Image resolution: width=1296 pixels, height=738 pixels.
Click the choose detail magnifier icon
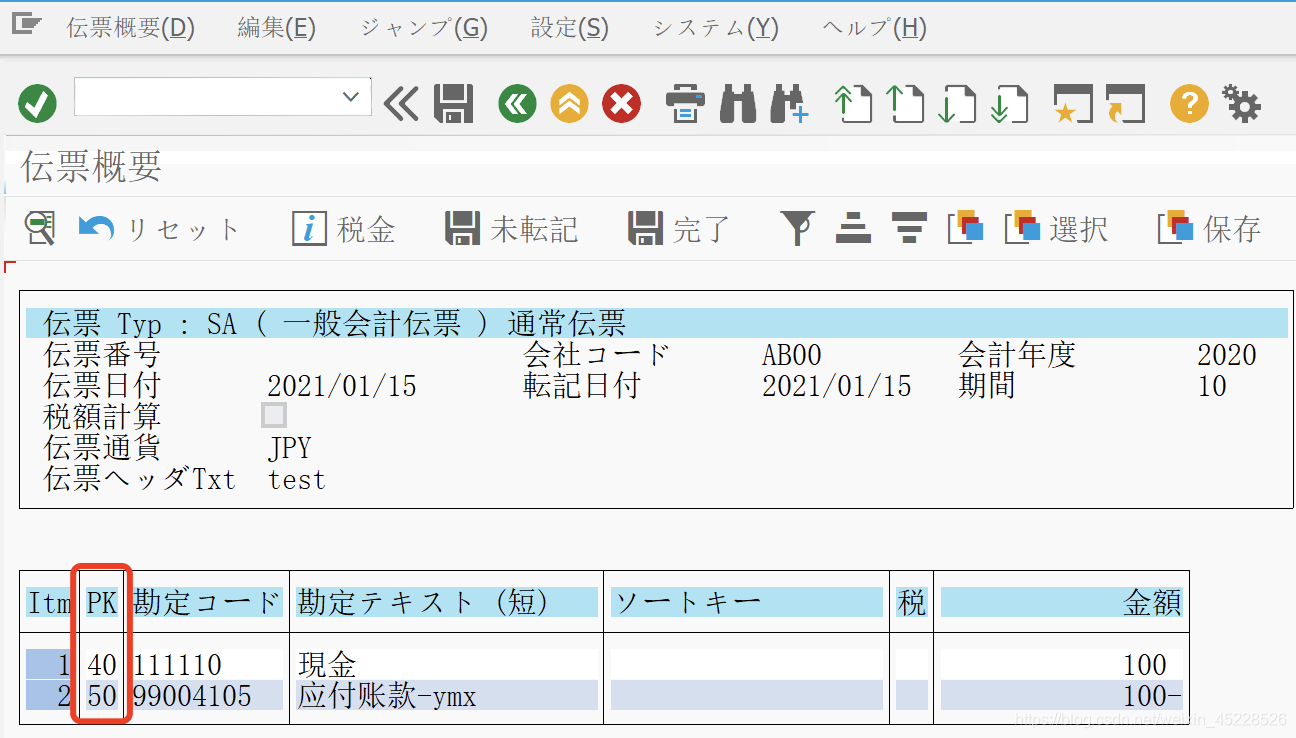[40, 229]
